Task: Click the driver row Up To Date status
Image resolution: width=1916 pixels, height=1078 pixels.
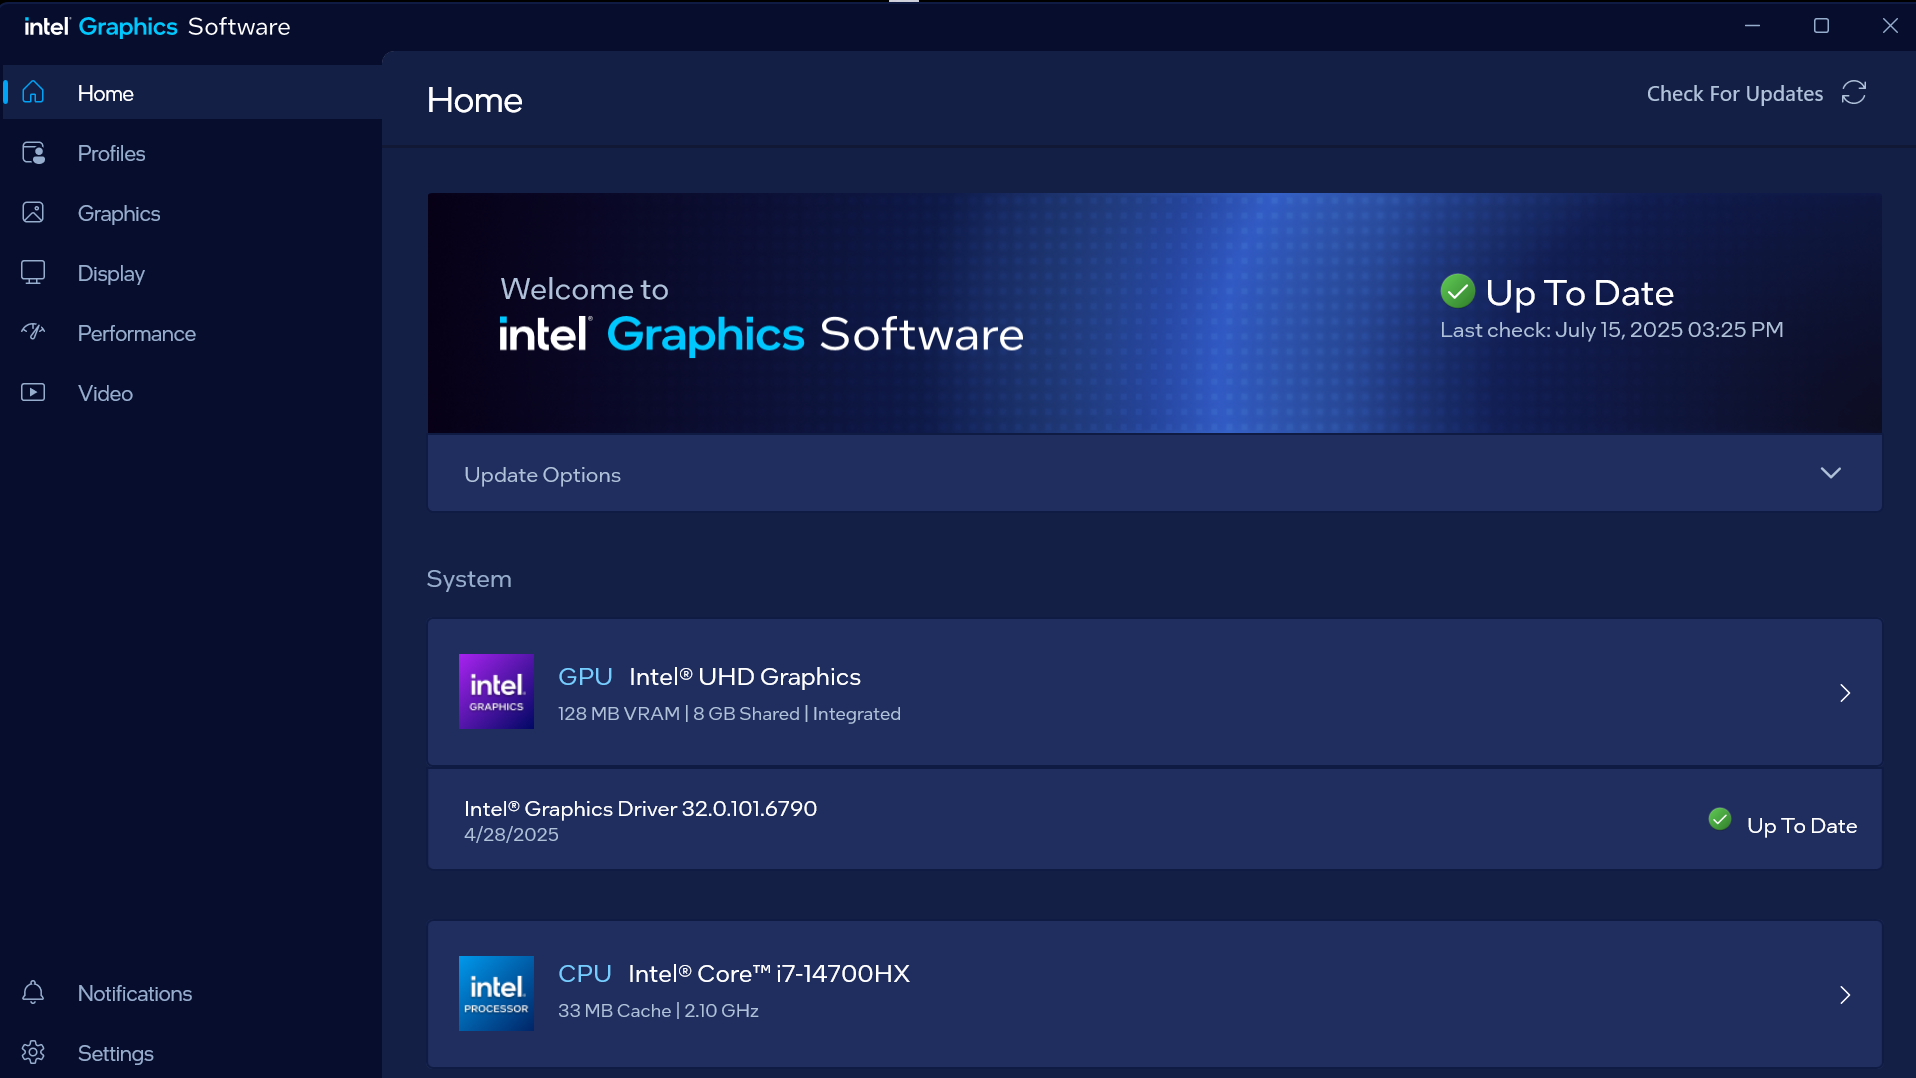Action: click(x=1802, y=826)
